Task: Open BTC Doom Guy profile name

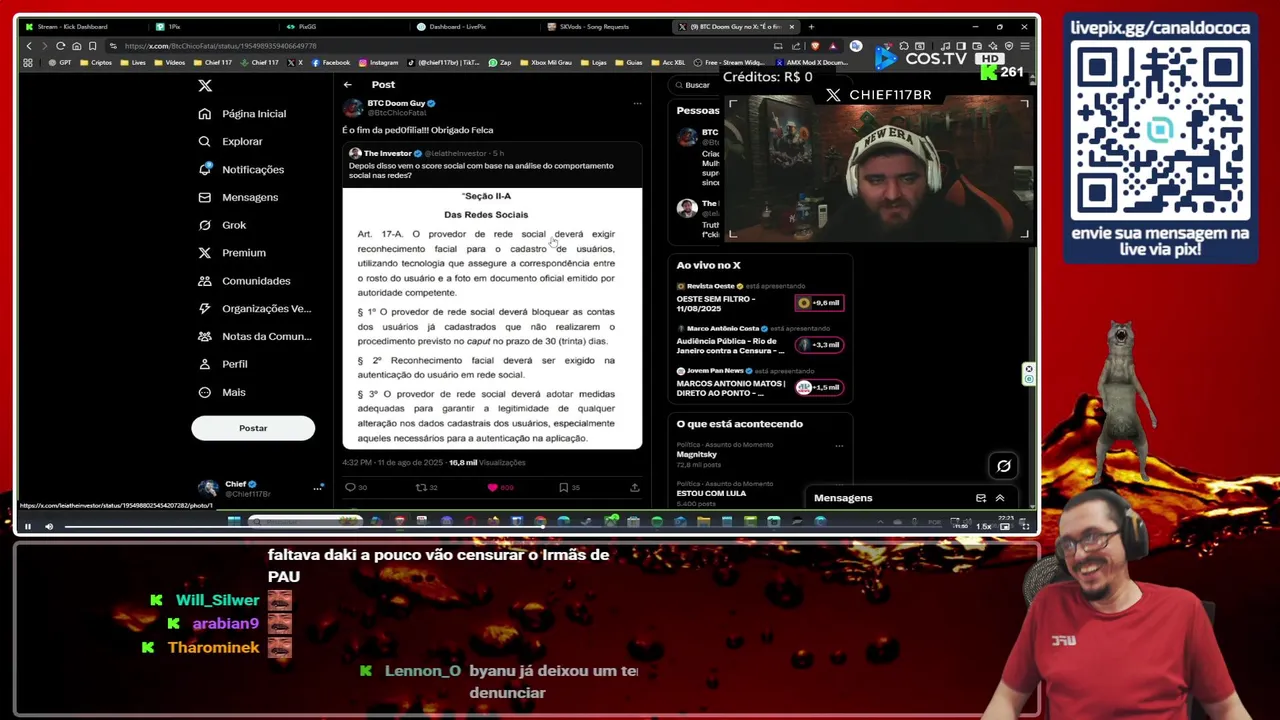Action: pos(396,103)
